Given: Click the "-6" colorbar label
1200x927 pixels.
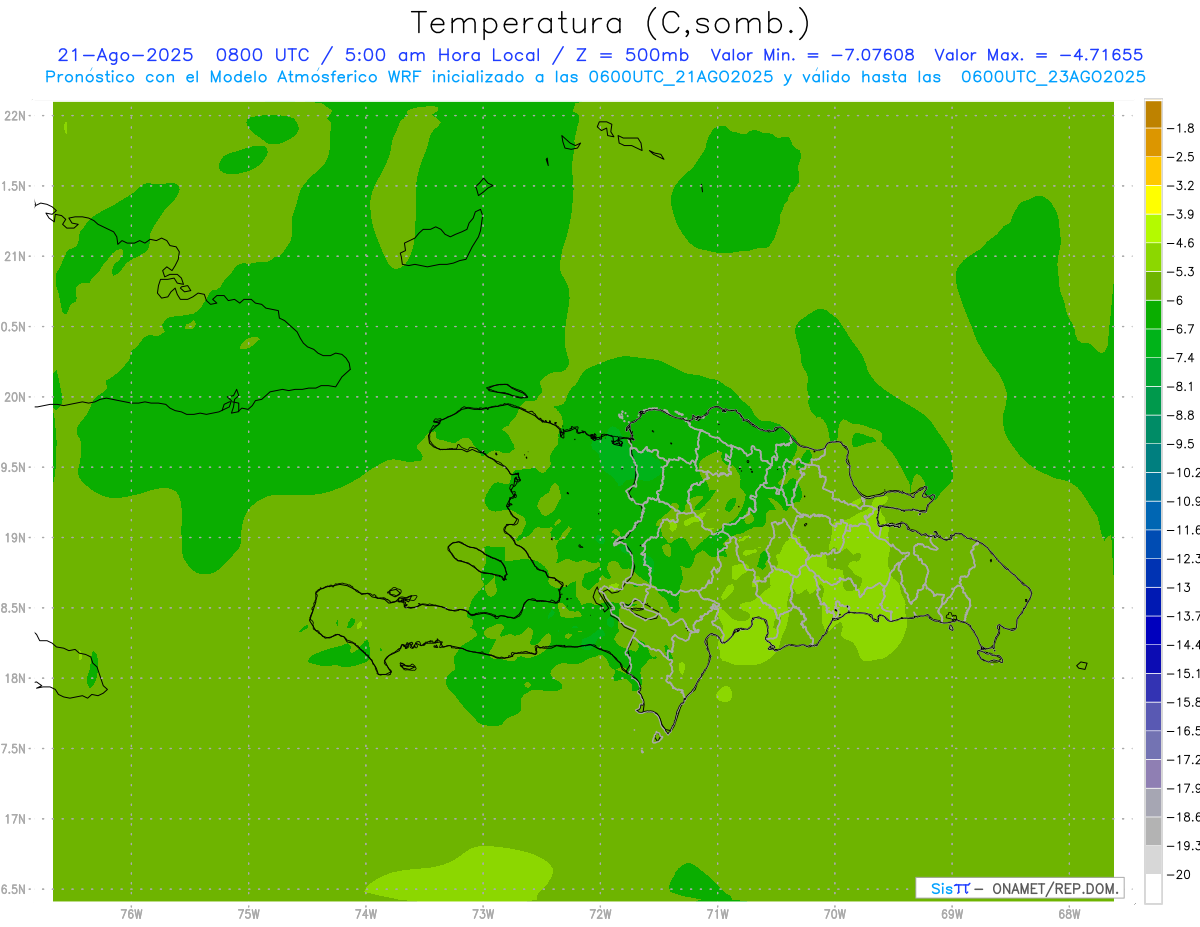Looking at the screenshot, I should coord(1177,300).
